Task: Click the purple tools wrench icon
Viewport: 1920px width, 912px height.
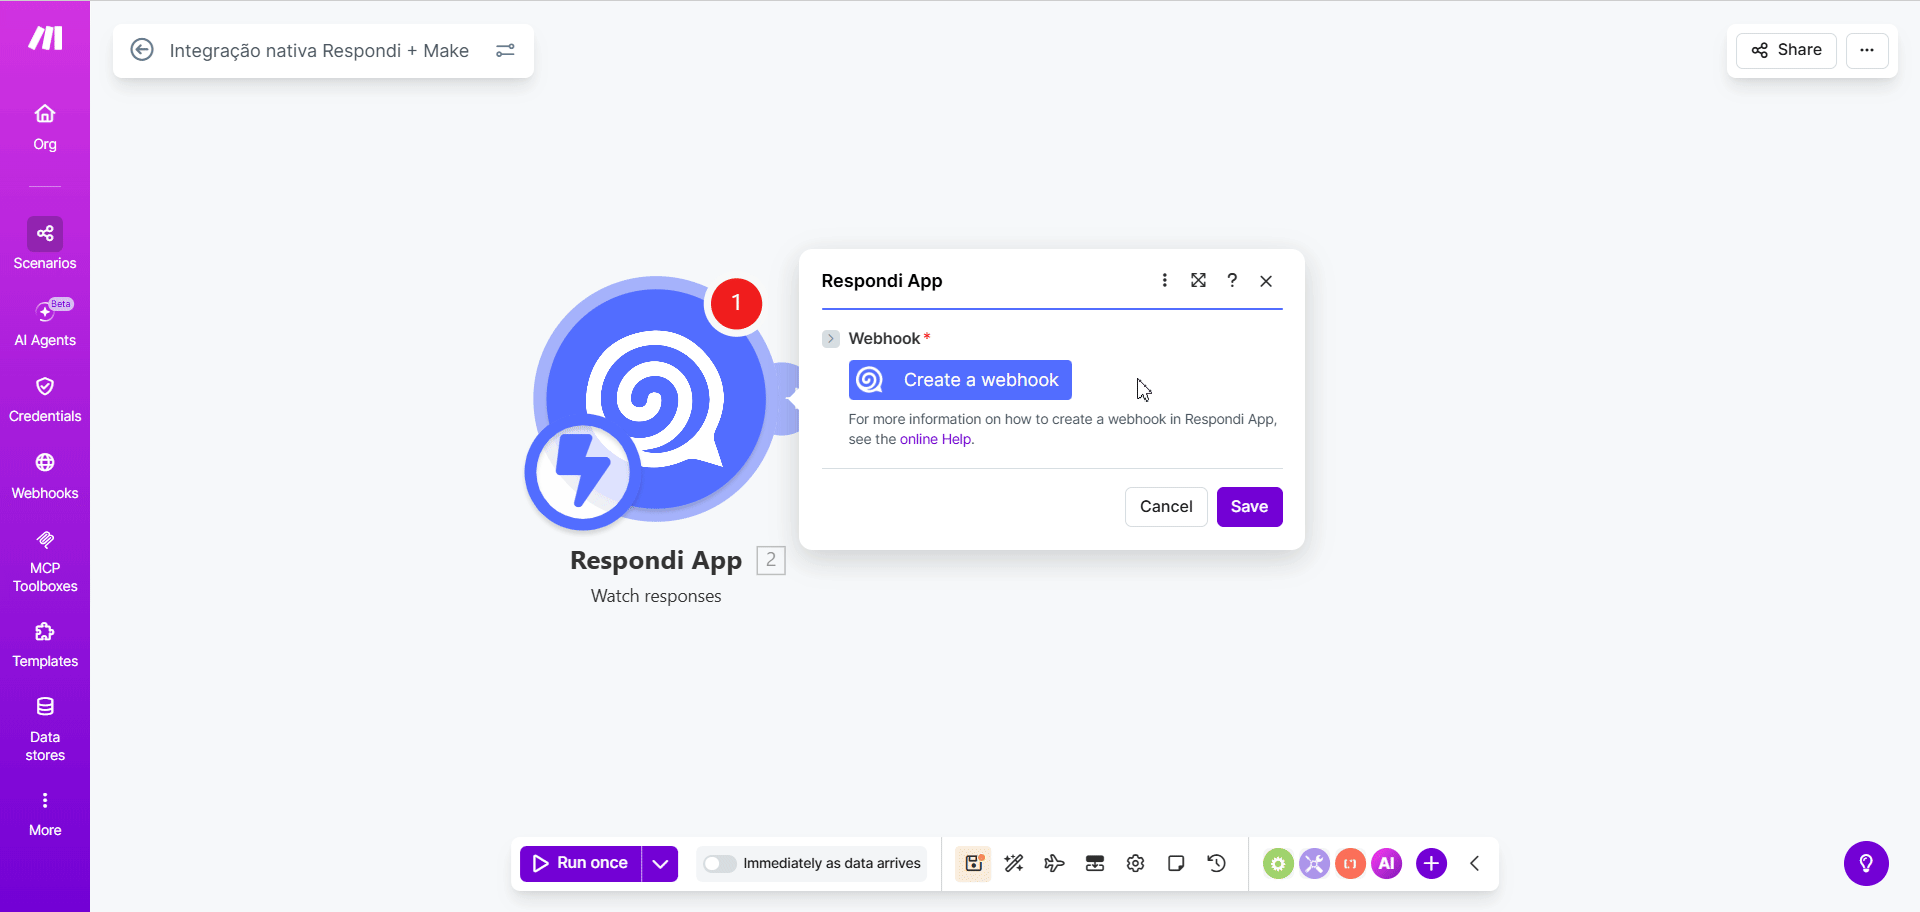Action: pyautogui.click(x=1314, y=863)
